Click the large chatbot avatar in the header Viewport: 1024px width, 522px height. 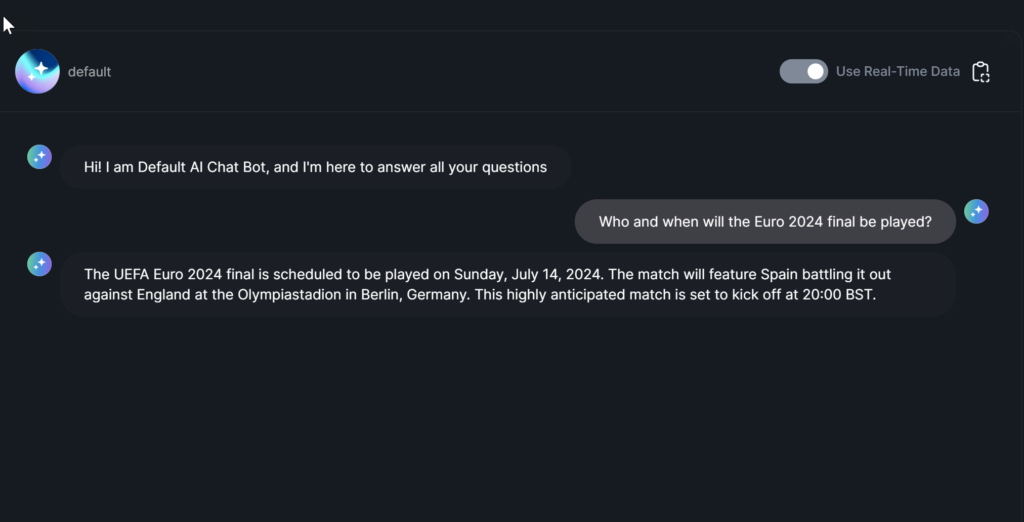(38, 72)
